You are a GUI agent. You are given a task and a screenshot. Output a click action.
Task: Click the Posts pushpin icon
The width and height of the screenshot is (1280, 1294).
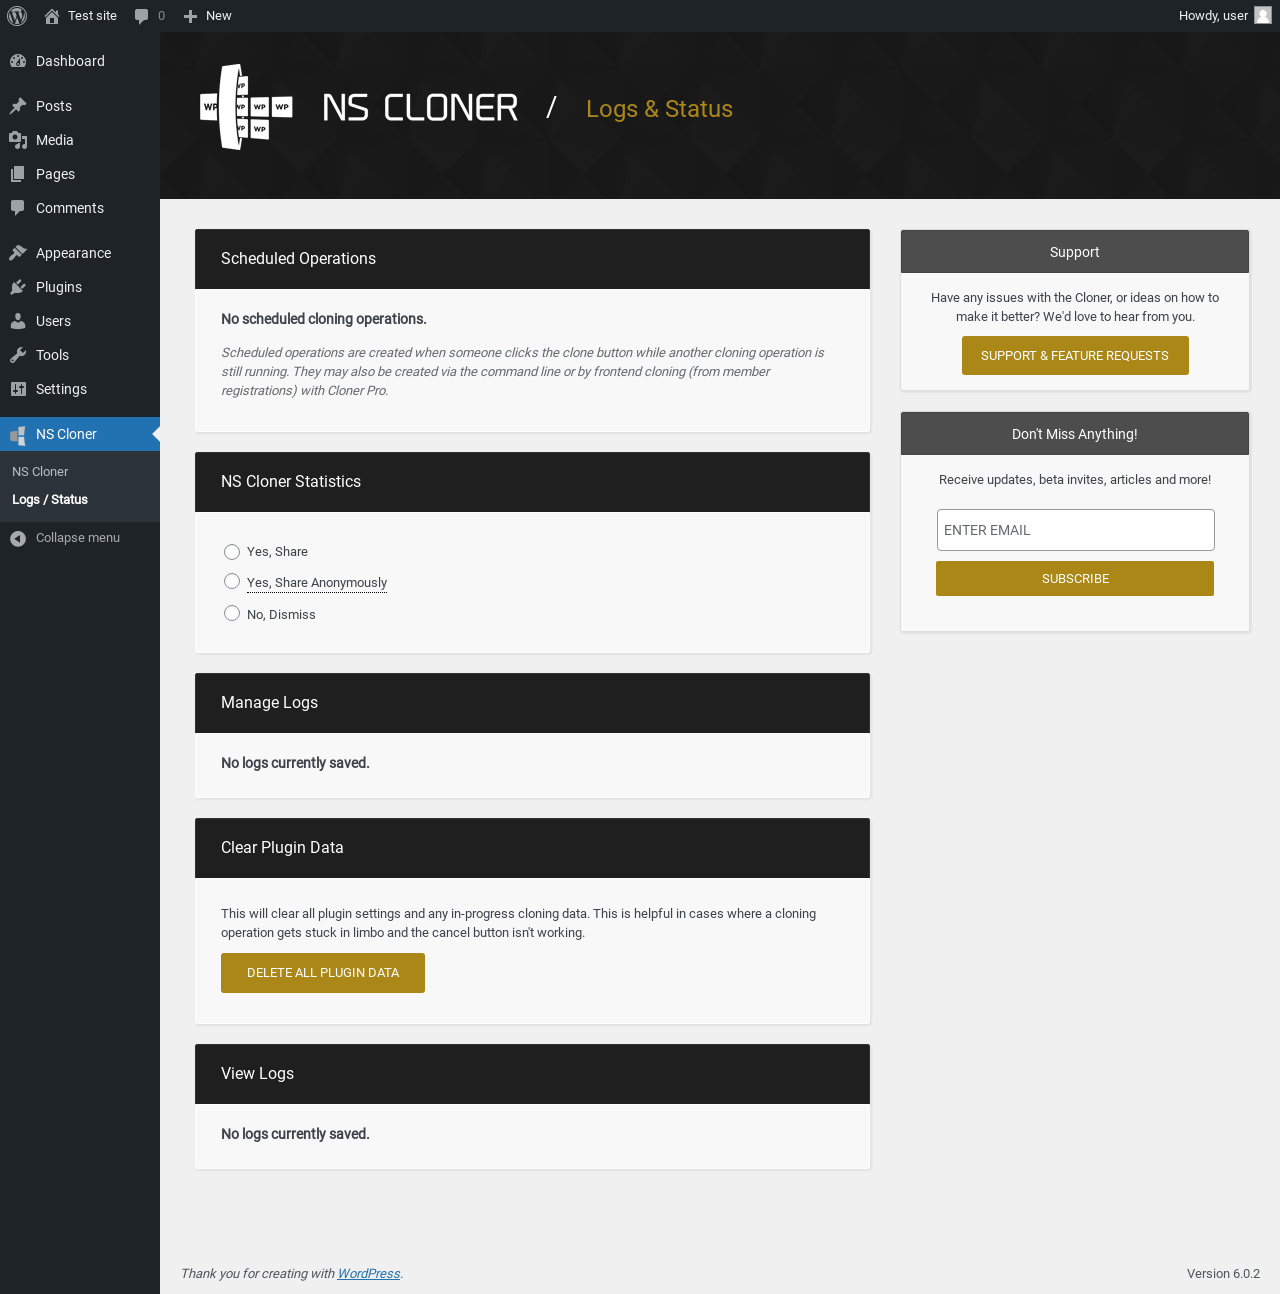pos(18,106)
